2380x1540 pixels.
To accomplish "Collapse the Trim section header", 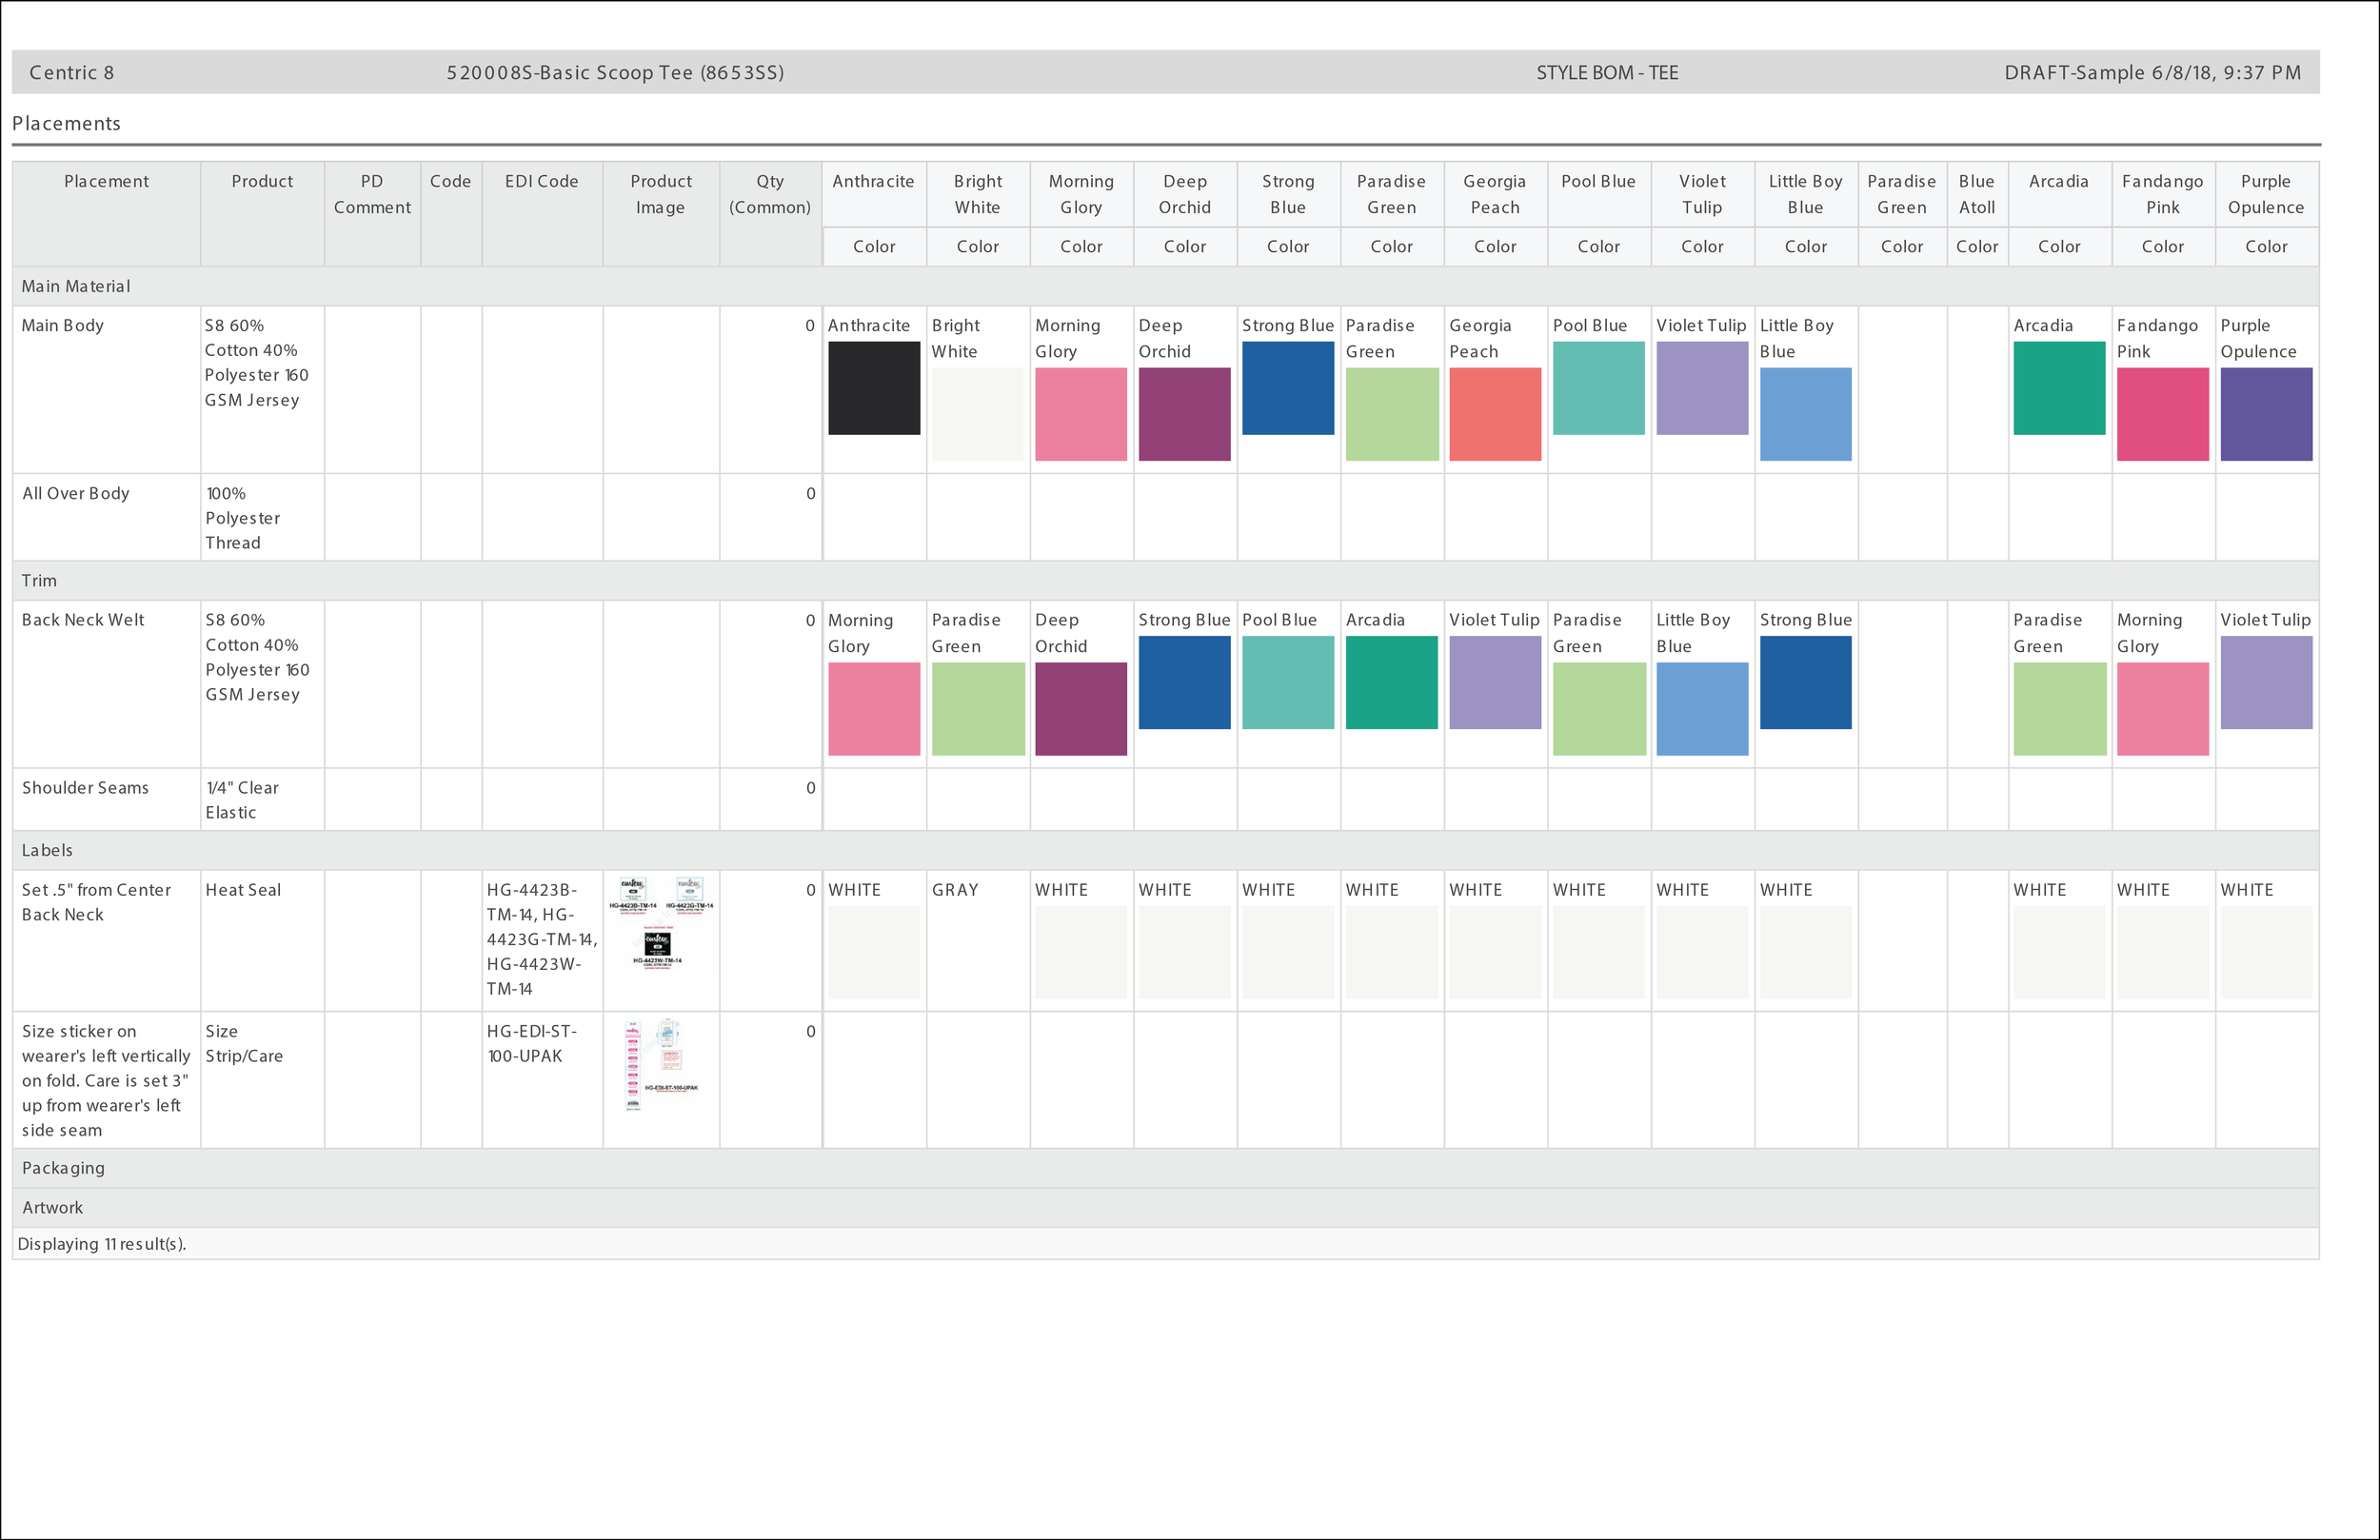I will point(40,581).
